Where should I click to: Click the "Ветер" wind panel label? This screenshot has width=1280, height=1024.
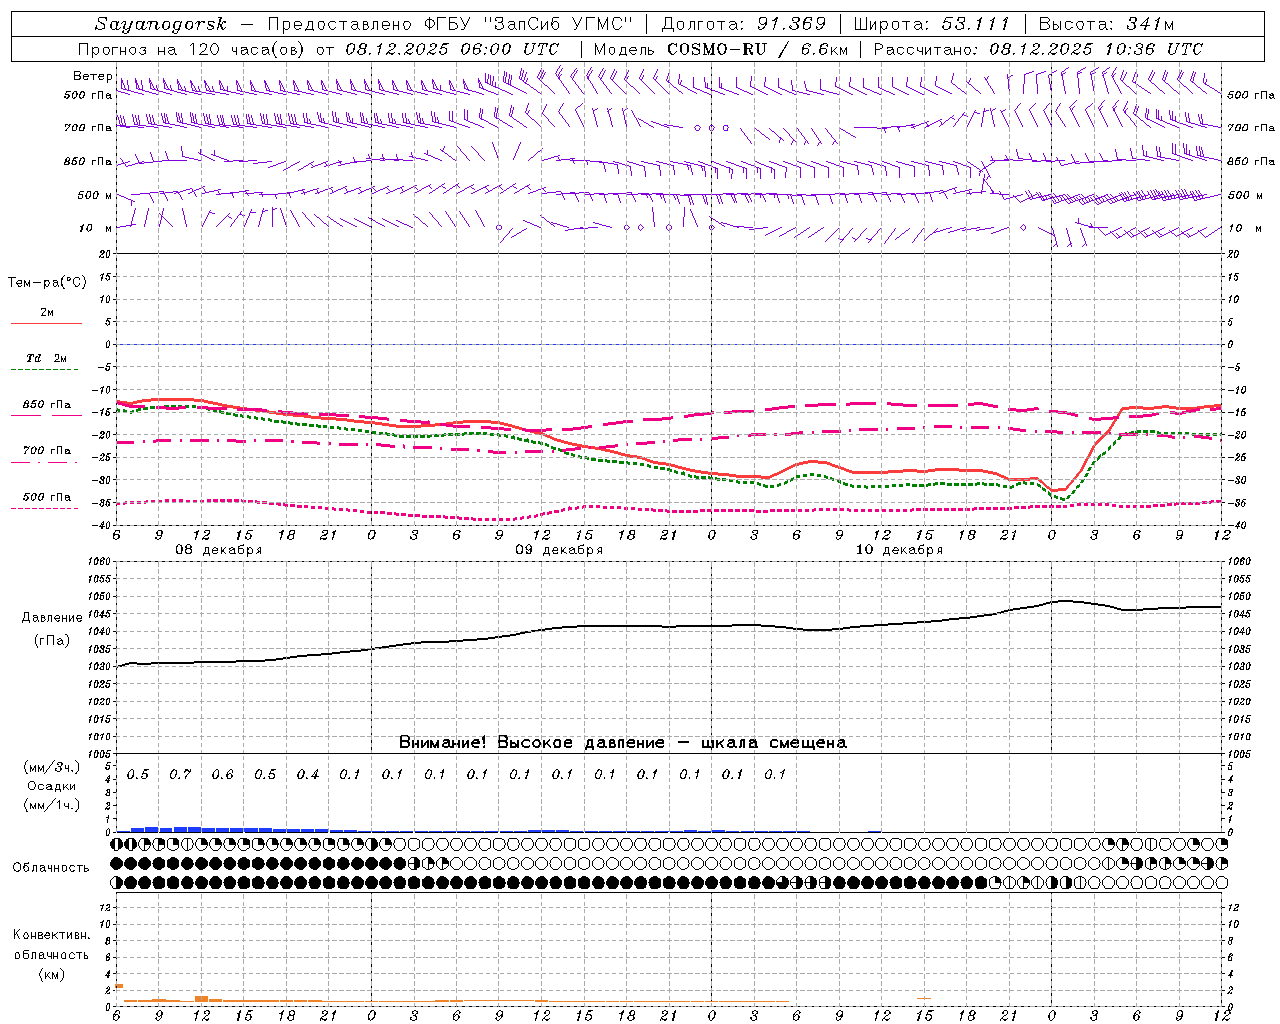pyautogui.click(x=92, y=76)
